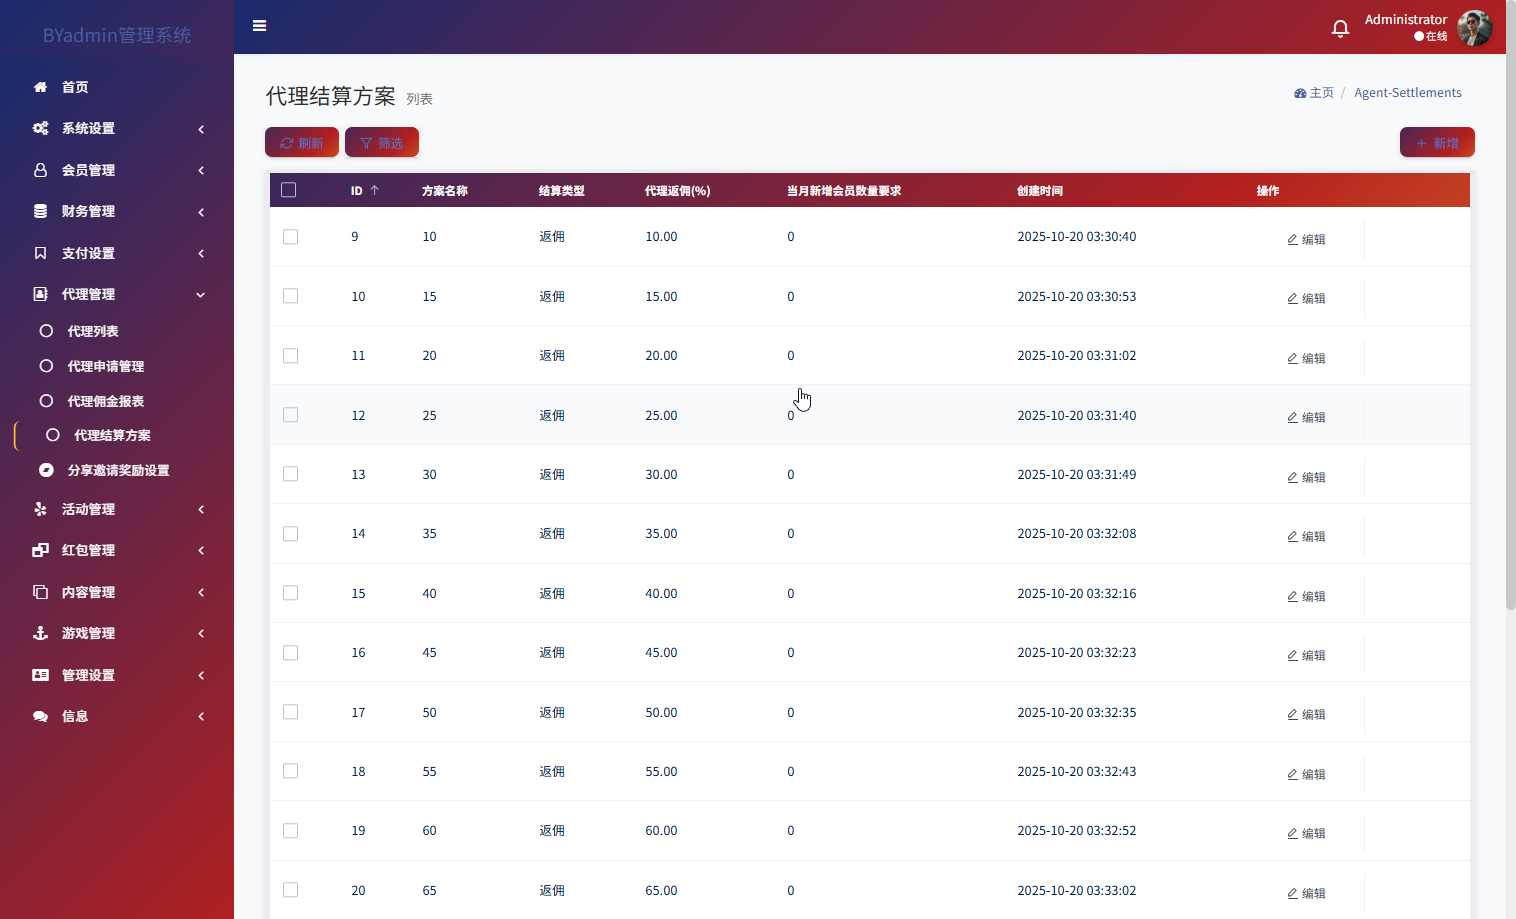Viewport: 1516px width, 919px height.
Task: Expand the 信息 chevron
Action: pos(201,716)
